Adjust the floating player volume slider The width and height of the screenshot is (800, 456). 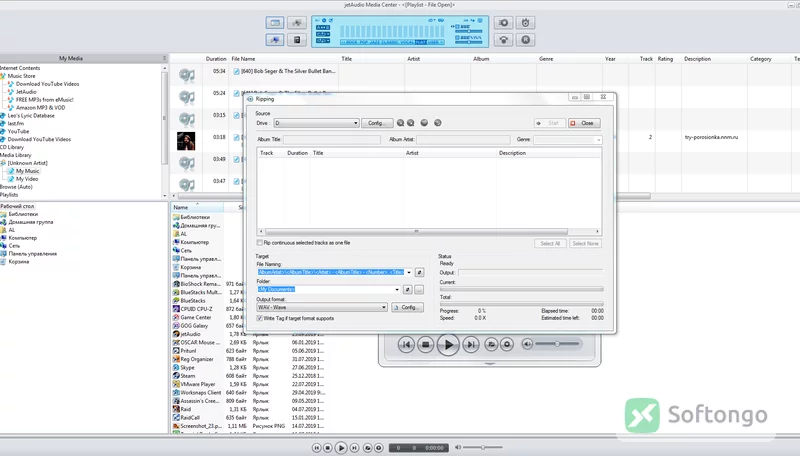(x=557, y=344)
